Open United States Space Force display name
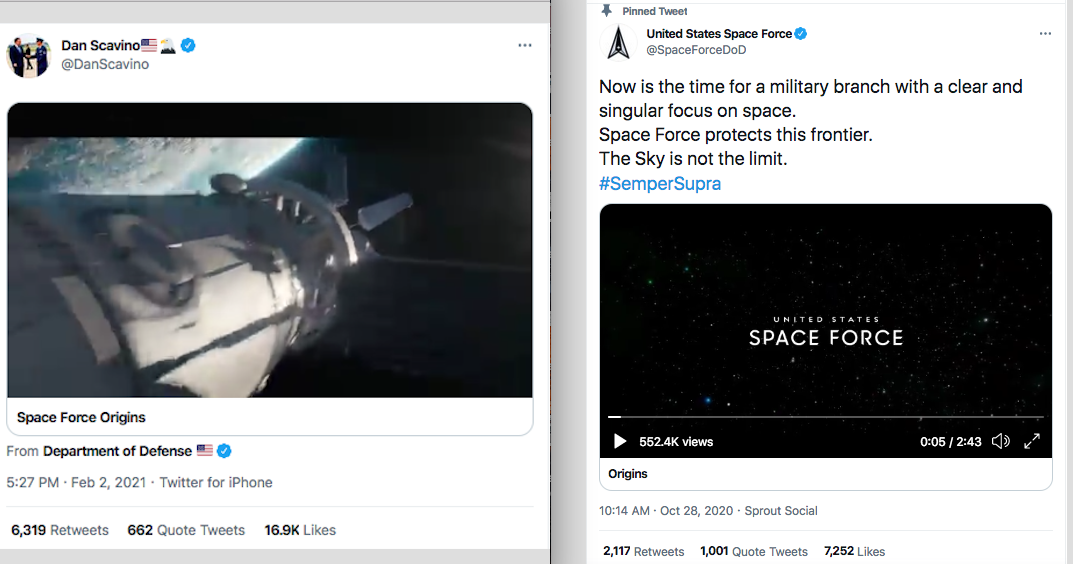 [719, 34]
